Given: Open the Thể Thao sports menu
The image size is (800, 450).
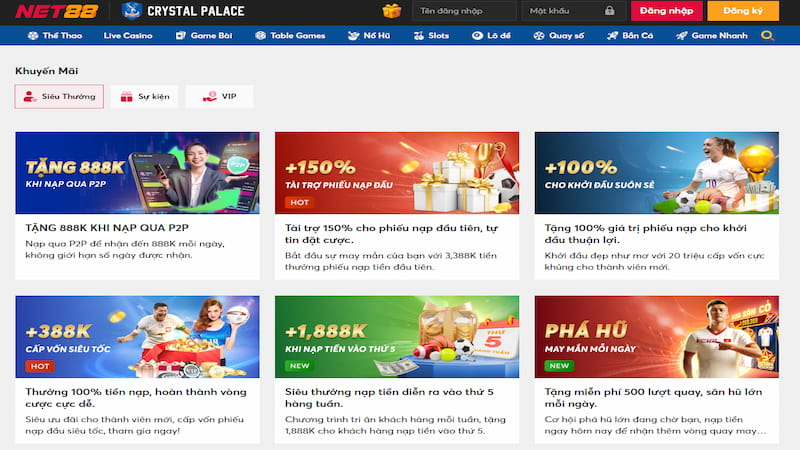Looking at the screenshot, I should coord(55,35).
